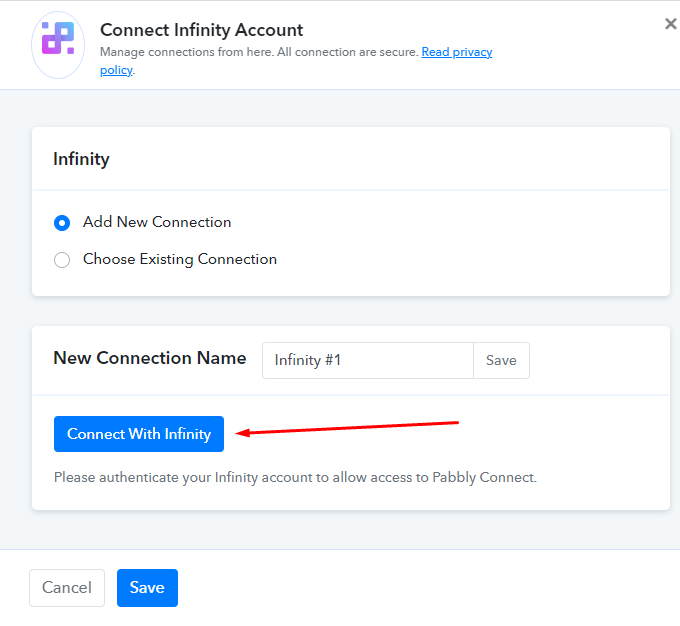
Task: Click Save attached to the connection name field
Action: [x=501, y=361]
